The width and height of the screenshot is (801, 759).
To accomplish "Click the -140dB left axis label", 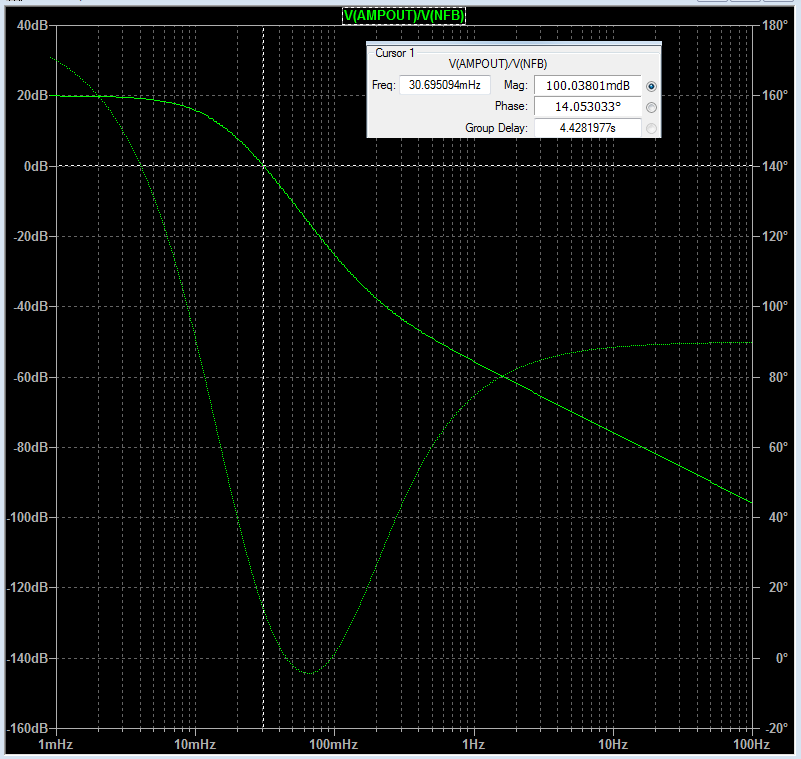I will pyautogui.click(x=27, y=658).
